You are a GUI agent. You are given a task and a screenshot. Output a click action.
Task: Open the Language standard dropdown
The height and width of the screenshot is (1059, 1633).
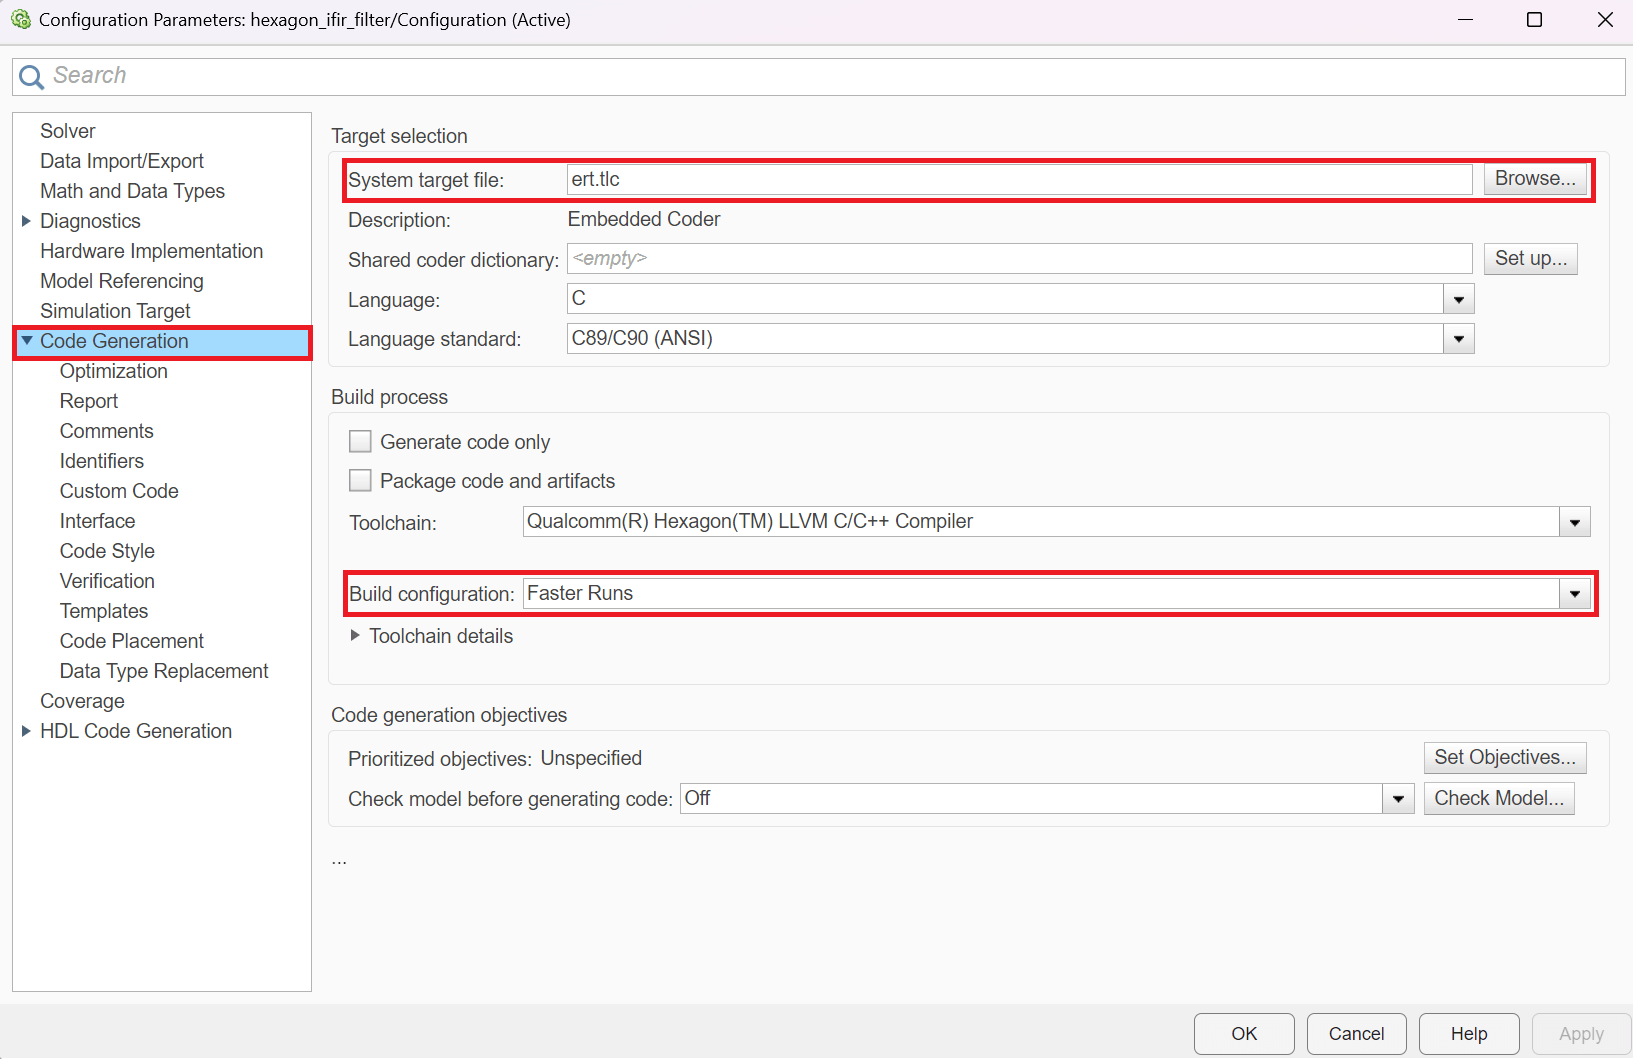(x=1458, y=338)
